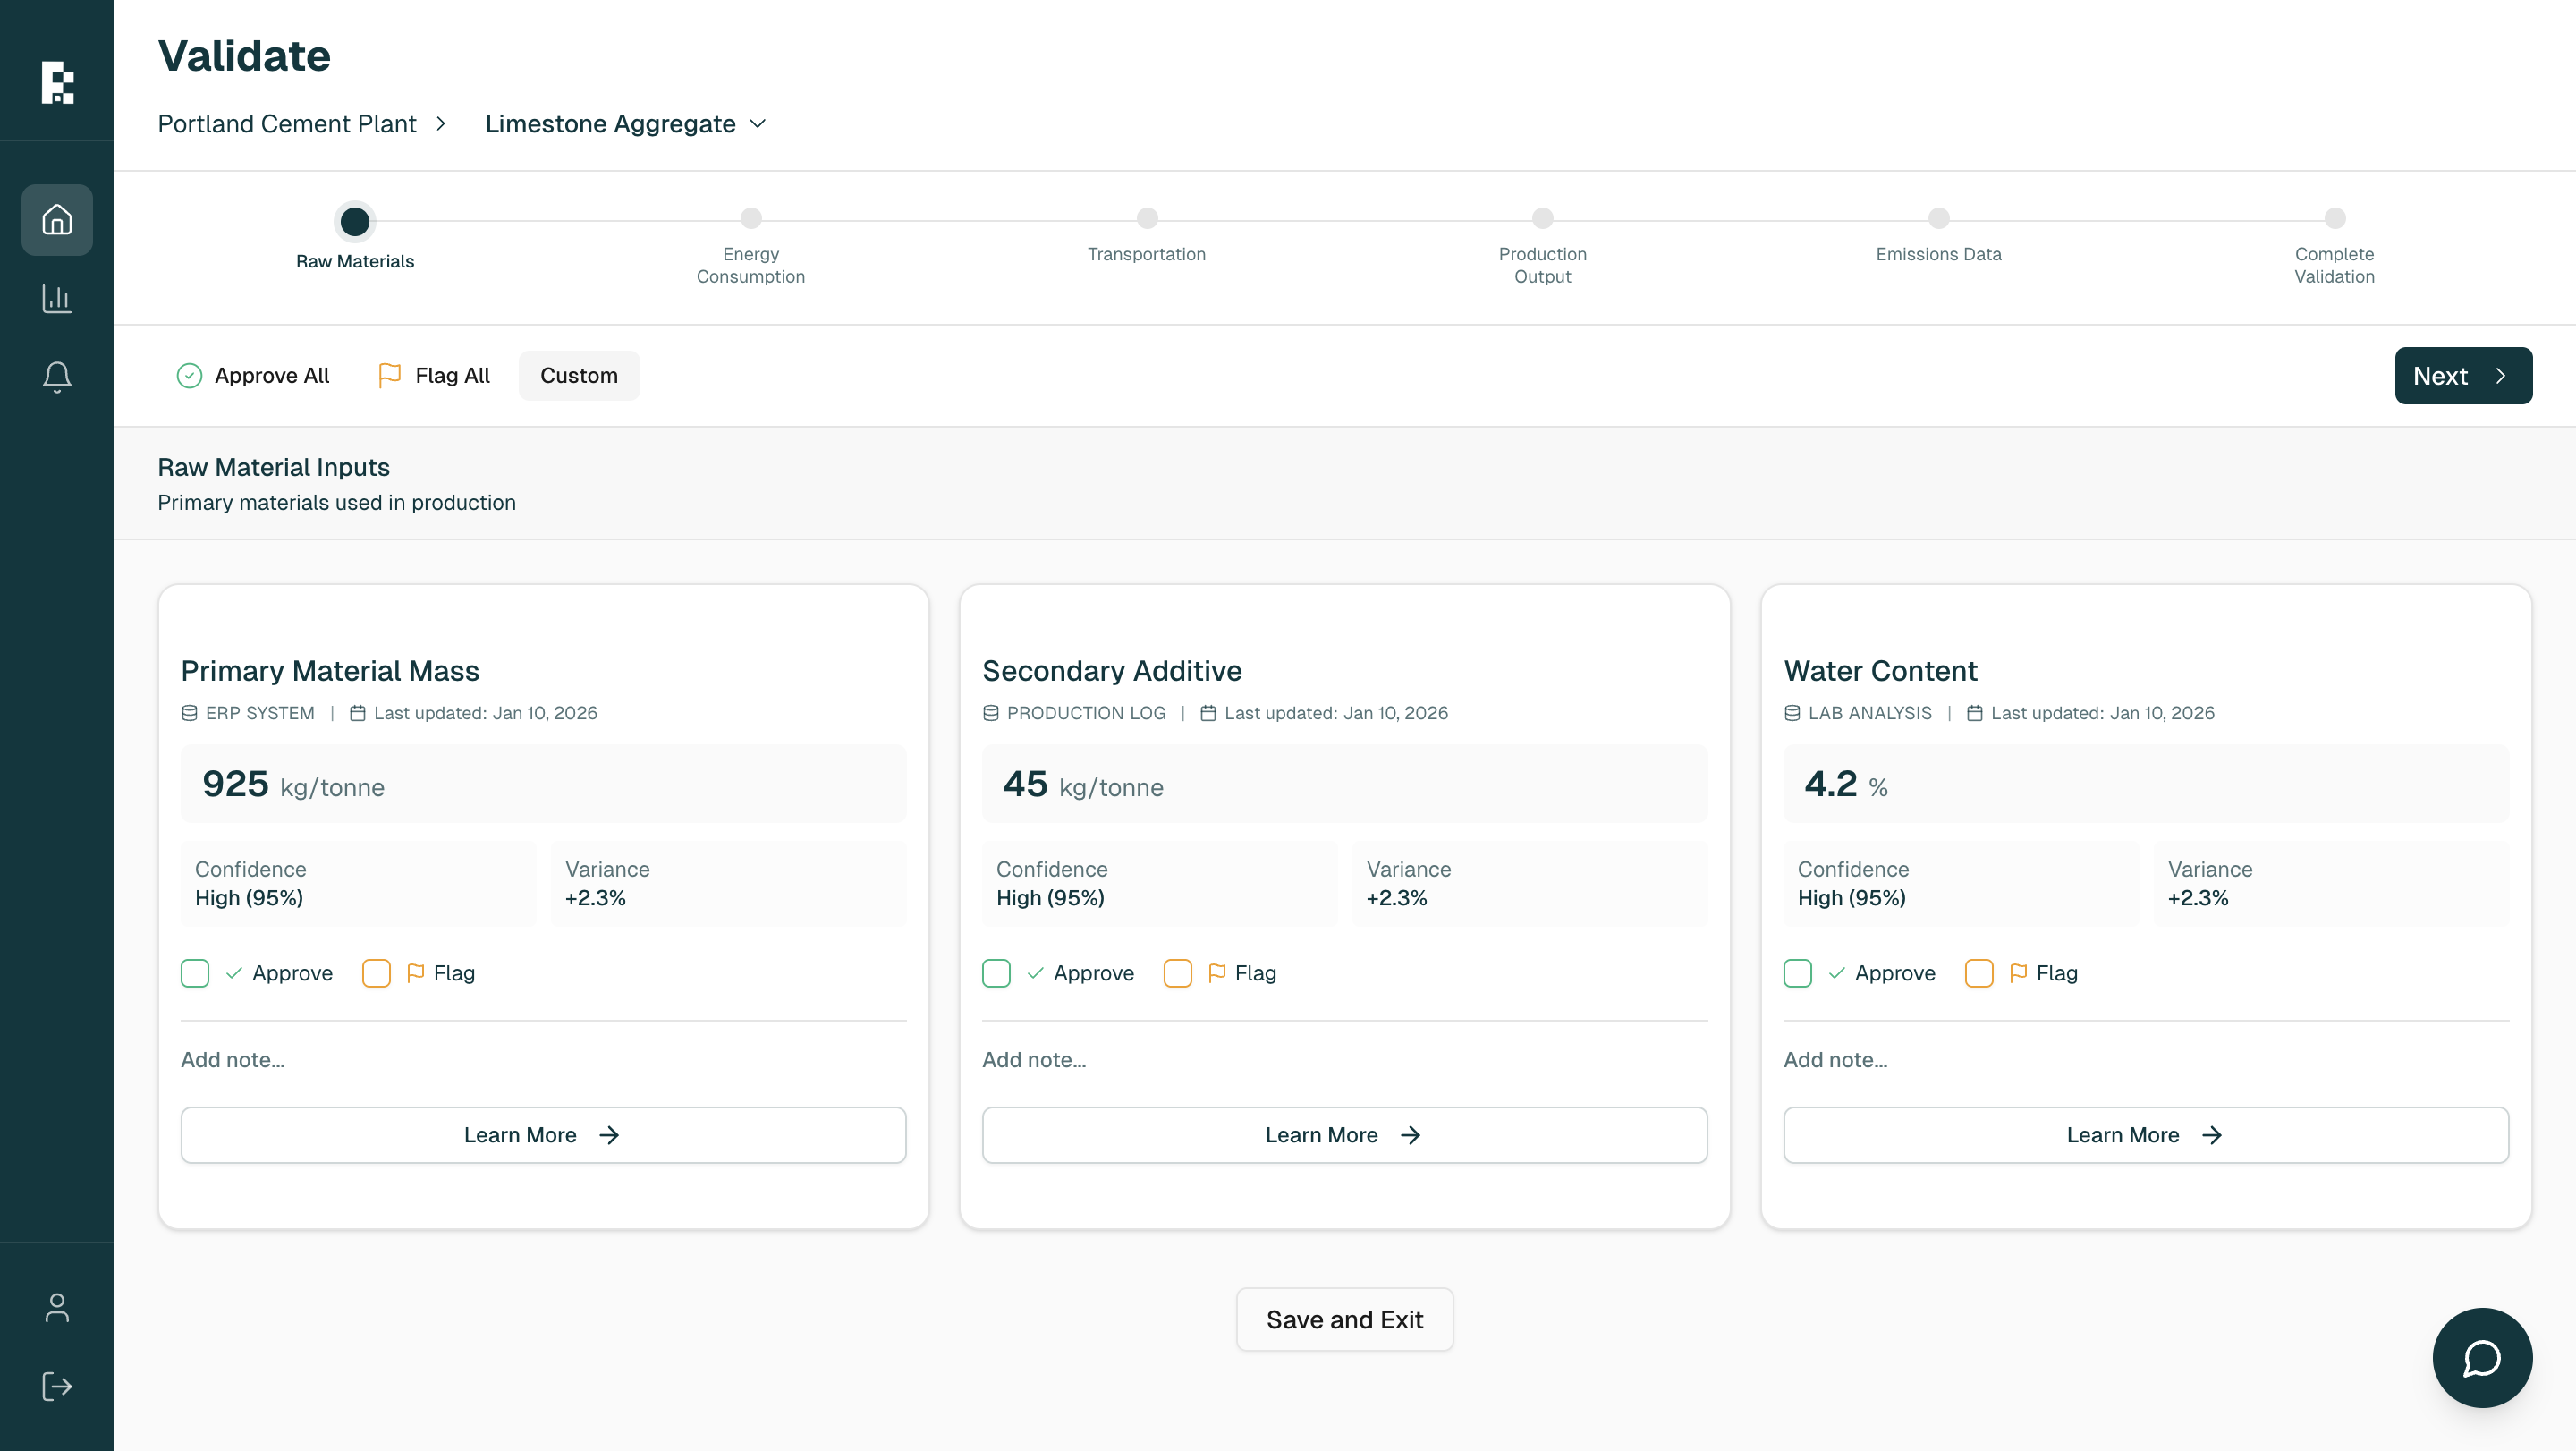The width and height of the screenshot is (2576, 1451).
Task: Open the home icon in sidebar
Action: [57, 219]
